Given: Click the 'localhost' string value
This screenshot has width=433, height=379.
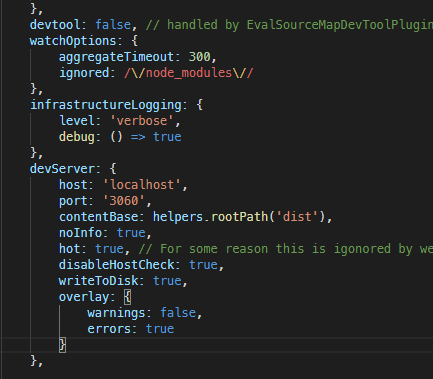Looking at the screenshot, I should click(x=142, y=185).
